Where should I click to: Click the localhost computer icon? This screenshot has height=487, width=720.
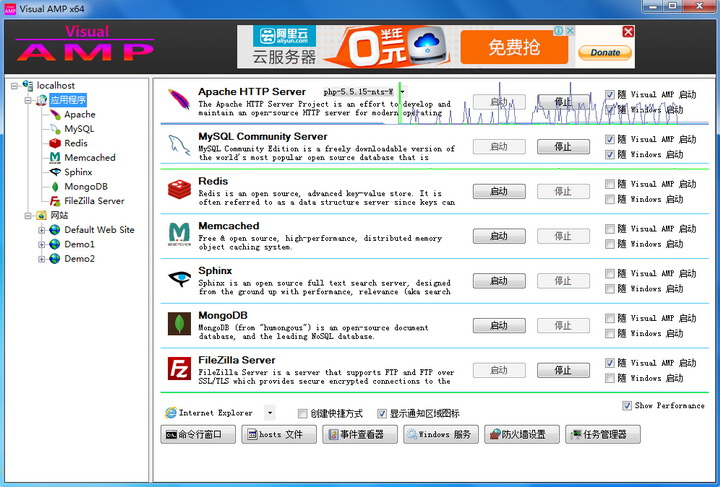pyautogui.click(x=28, y=85)
